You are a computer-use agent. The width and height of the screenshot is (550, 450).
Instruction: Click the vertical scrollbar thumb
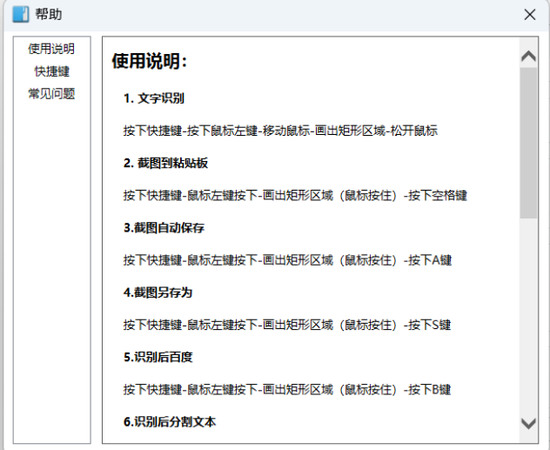point(529,143)
